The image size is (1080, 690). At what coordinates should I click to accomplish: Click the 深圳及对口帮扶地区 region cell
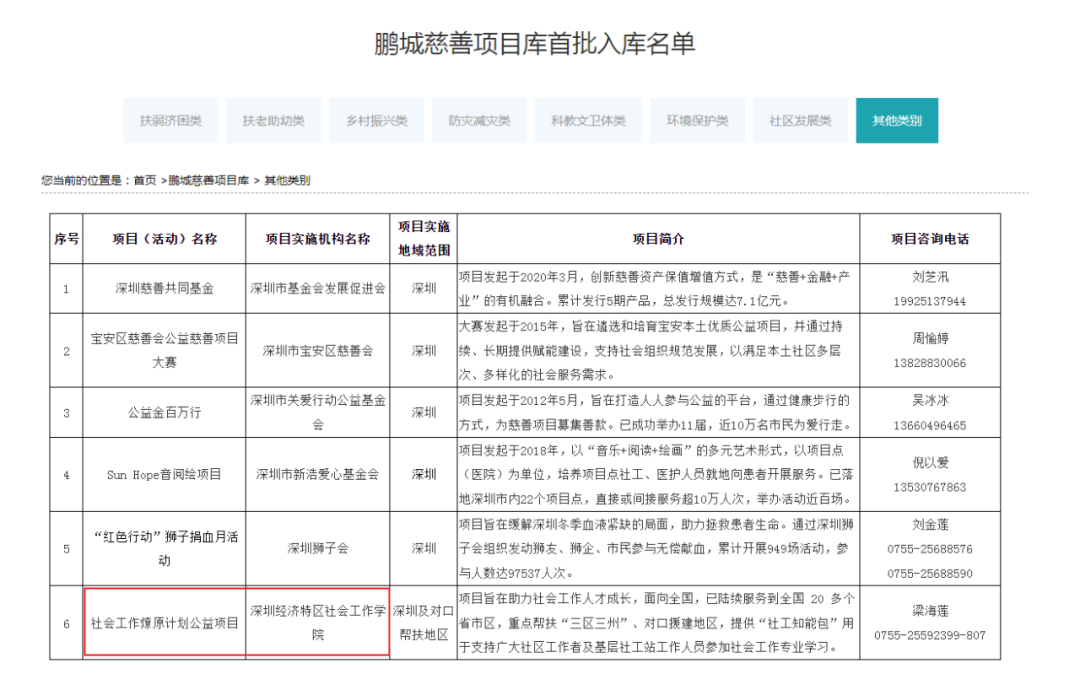[x=424, y=623]
